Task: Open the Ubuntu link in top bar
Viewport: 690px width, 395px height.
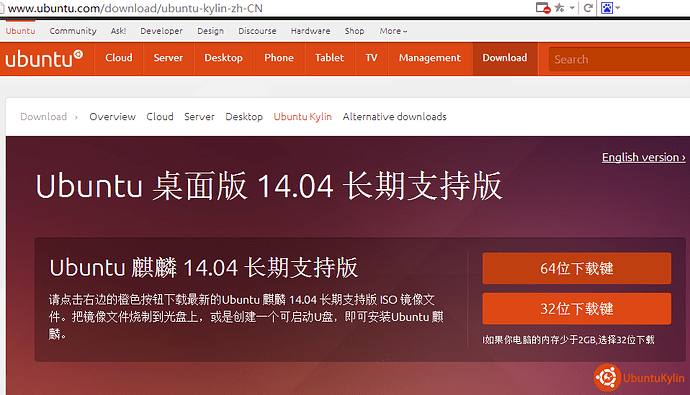Action: 20,31
